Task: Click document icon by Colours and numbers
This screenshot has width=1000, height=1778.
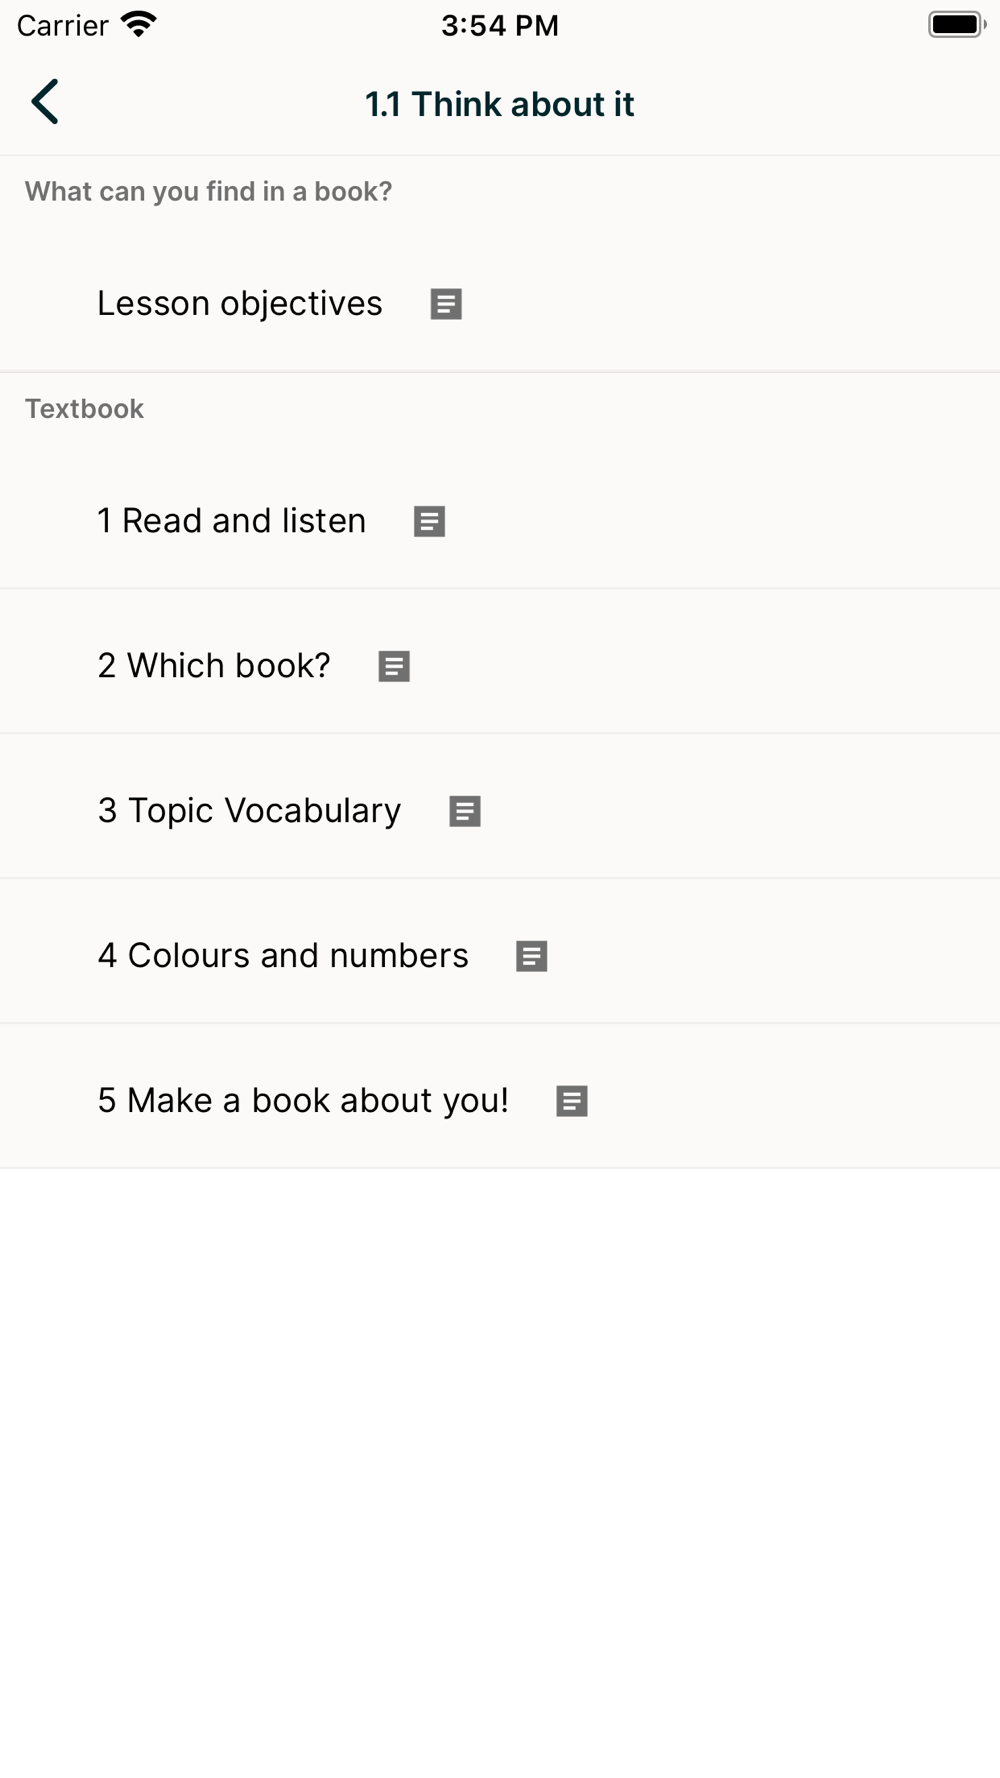Action: (531, 956)
